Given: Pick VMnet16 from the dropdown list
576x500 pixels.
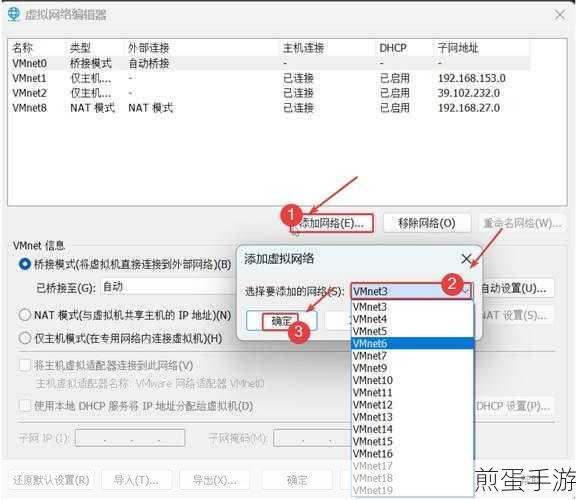Looking at the screenshot, I should click(x=412, y=454).
